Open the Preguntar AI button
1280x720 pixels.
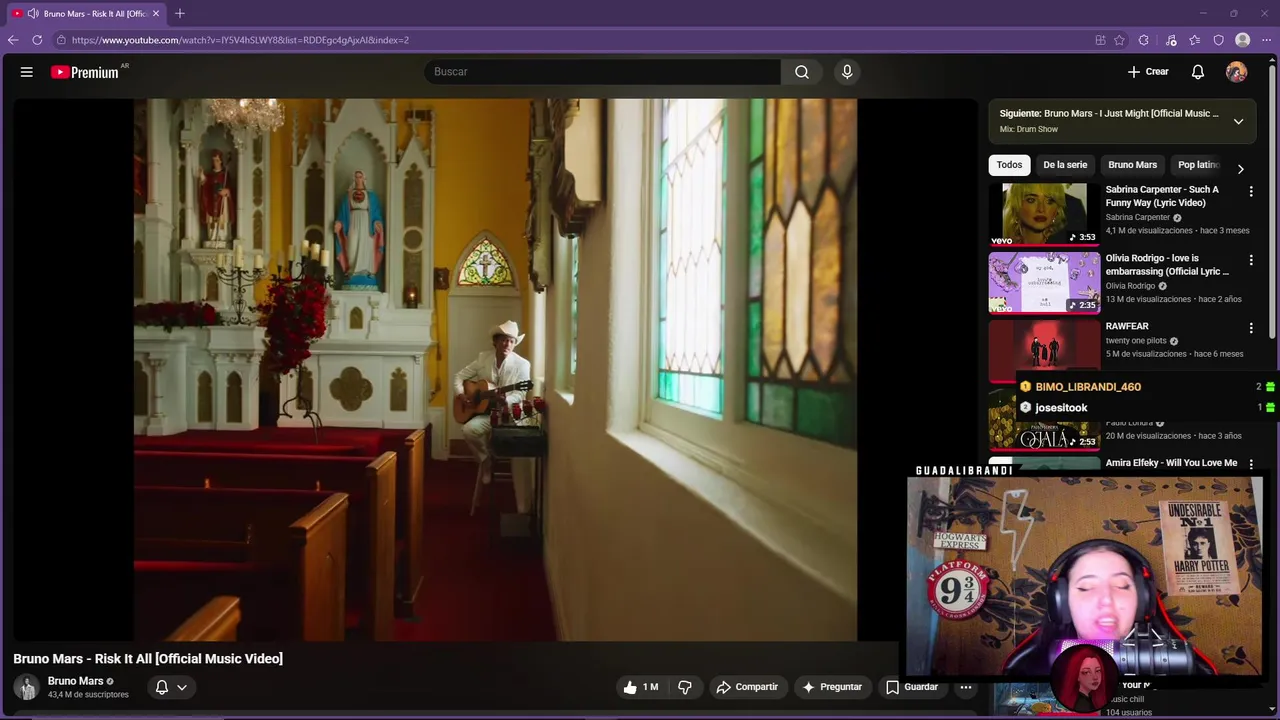[832, 687]
